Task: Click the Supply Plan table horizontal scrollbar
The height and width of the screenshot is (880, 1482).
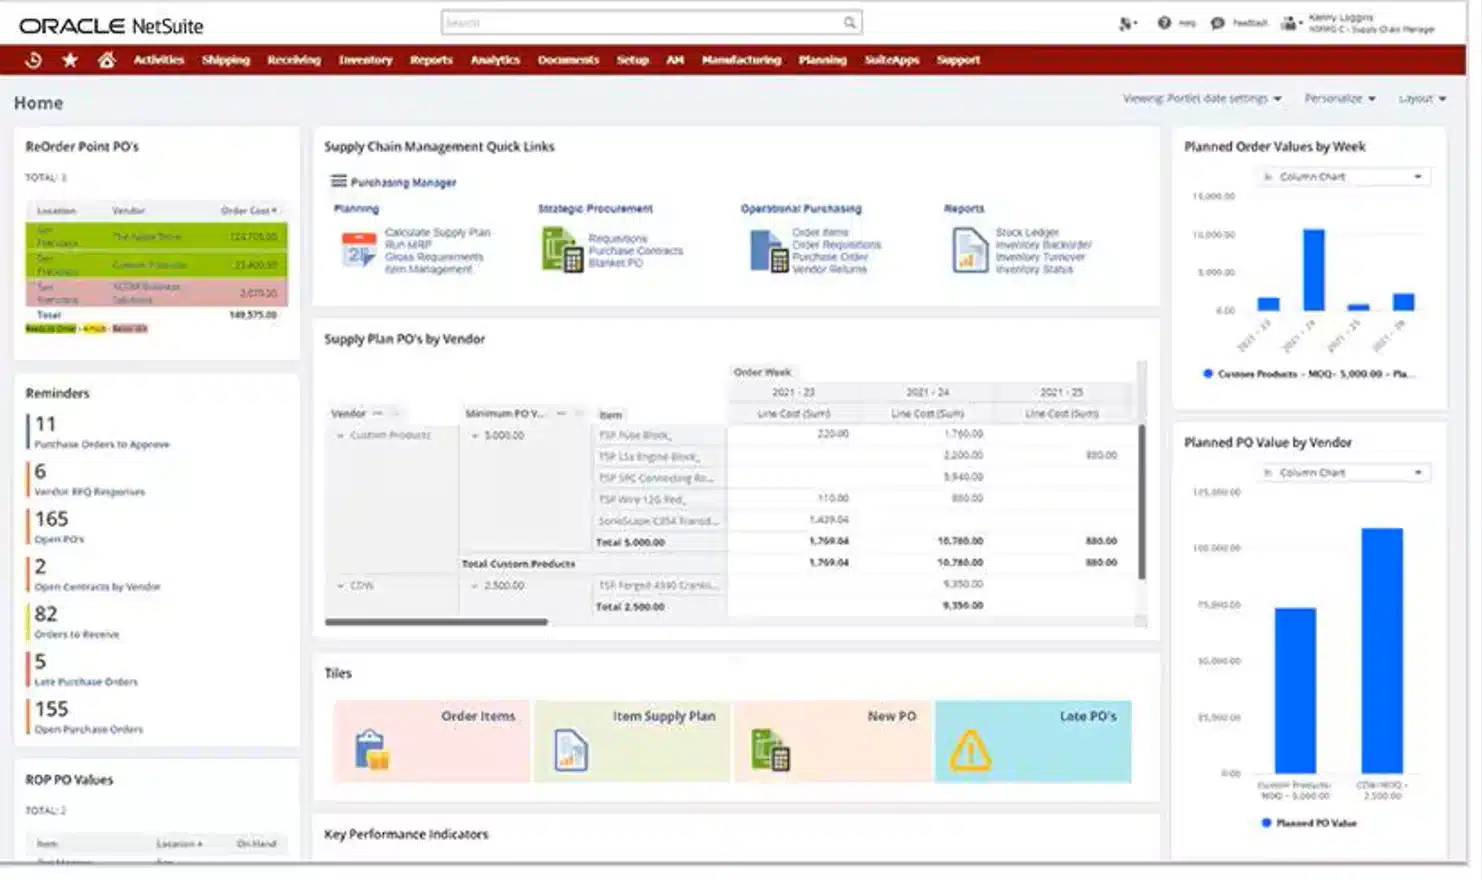Action: 436,622
